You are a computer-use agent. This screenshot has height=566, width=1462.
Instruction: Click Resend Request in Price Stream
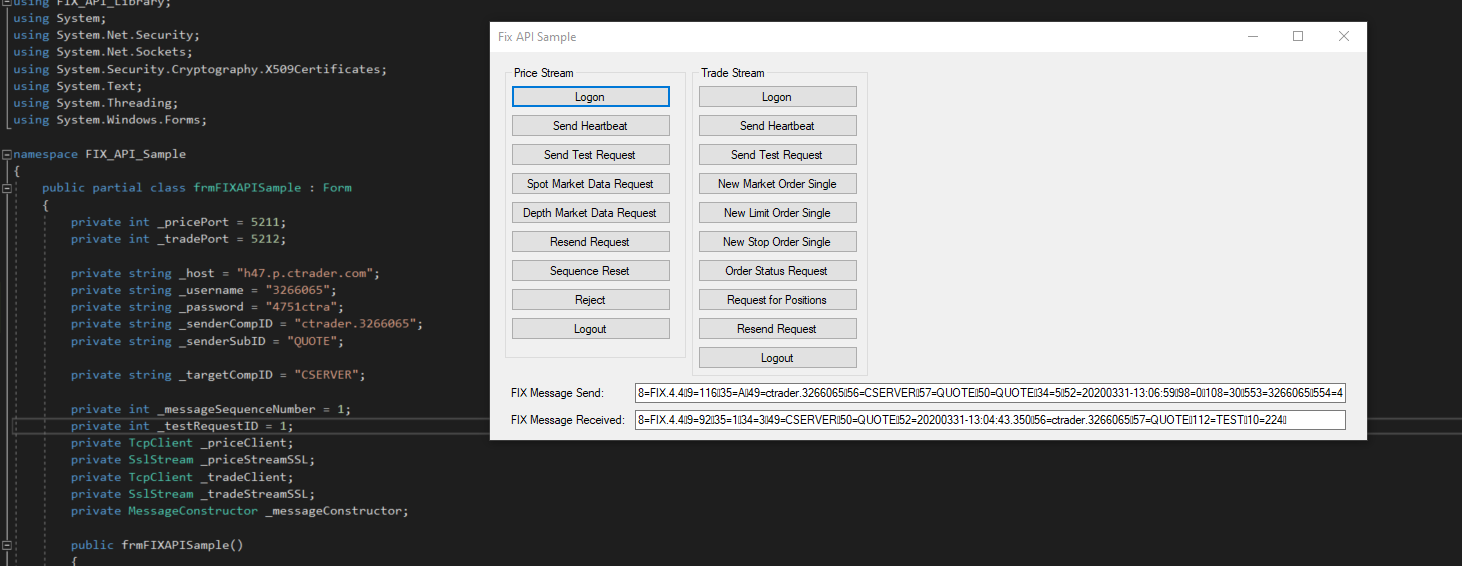coord(590,242)
